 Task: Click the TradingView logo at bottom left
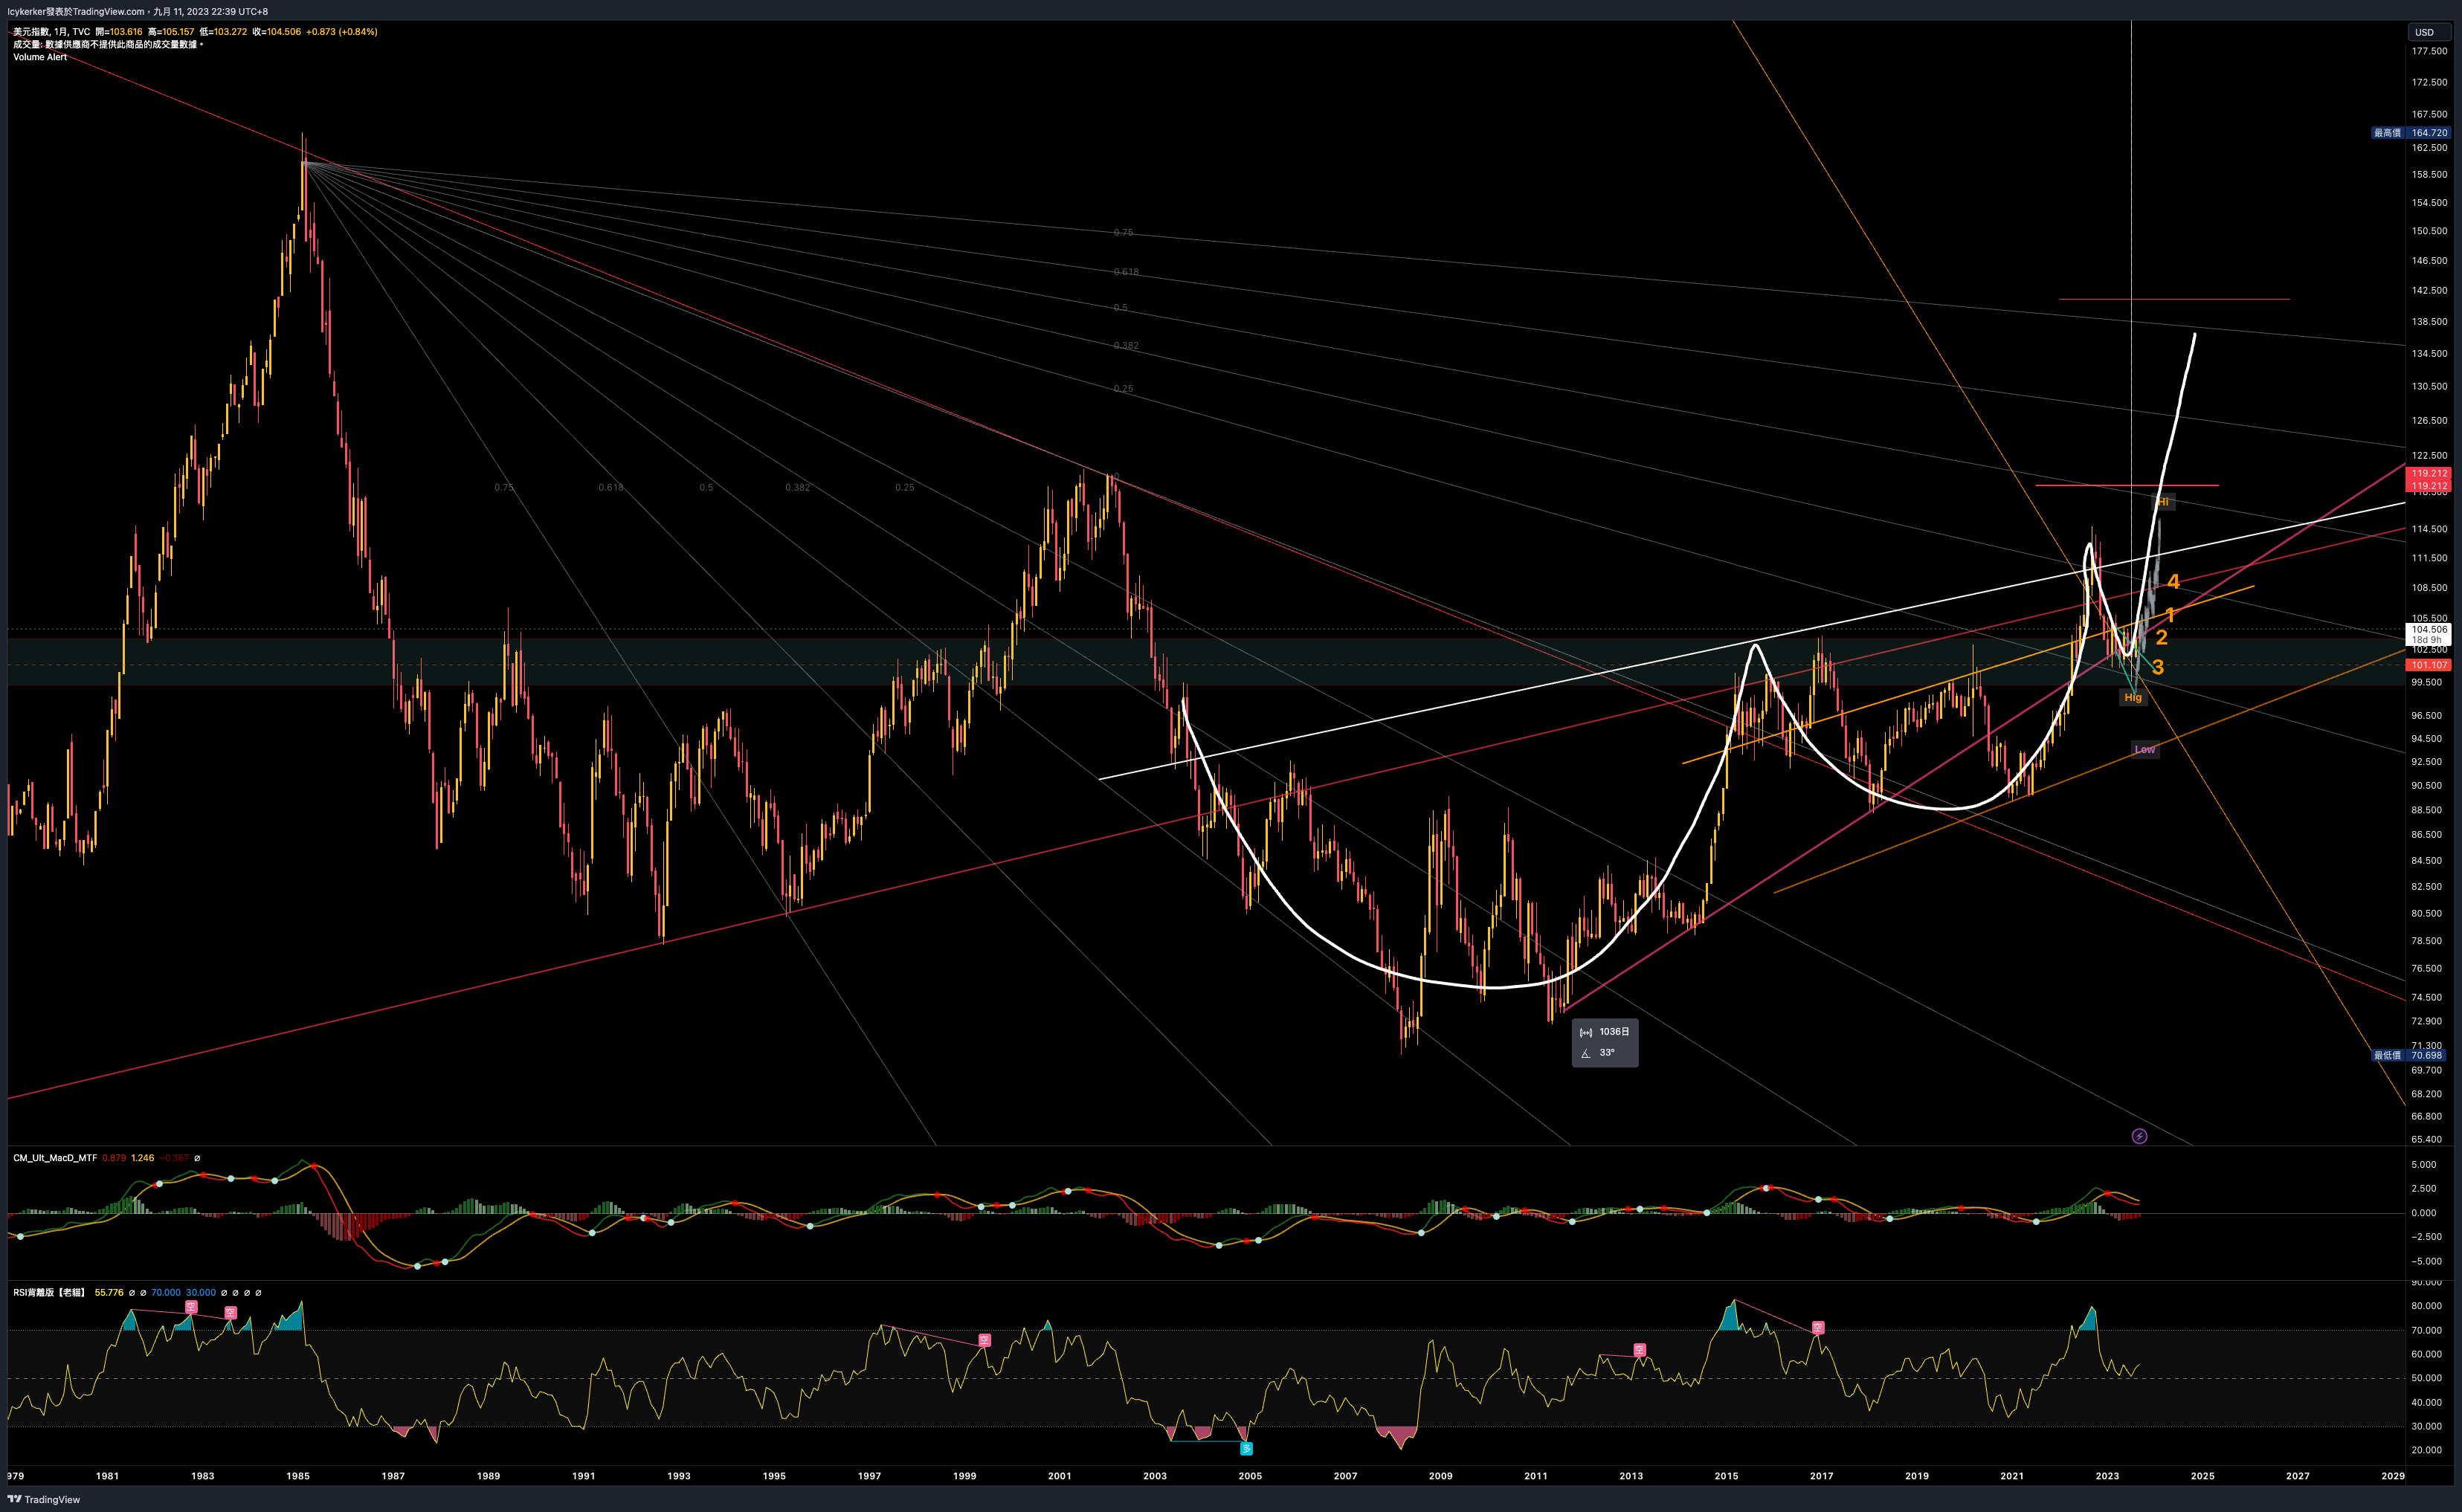pyautogui.click(x=45, y=1499)
